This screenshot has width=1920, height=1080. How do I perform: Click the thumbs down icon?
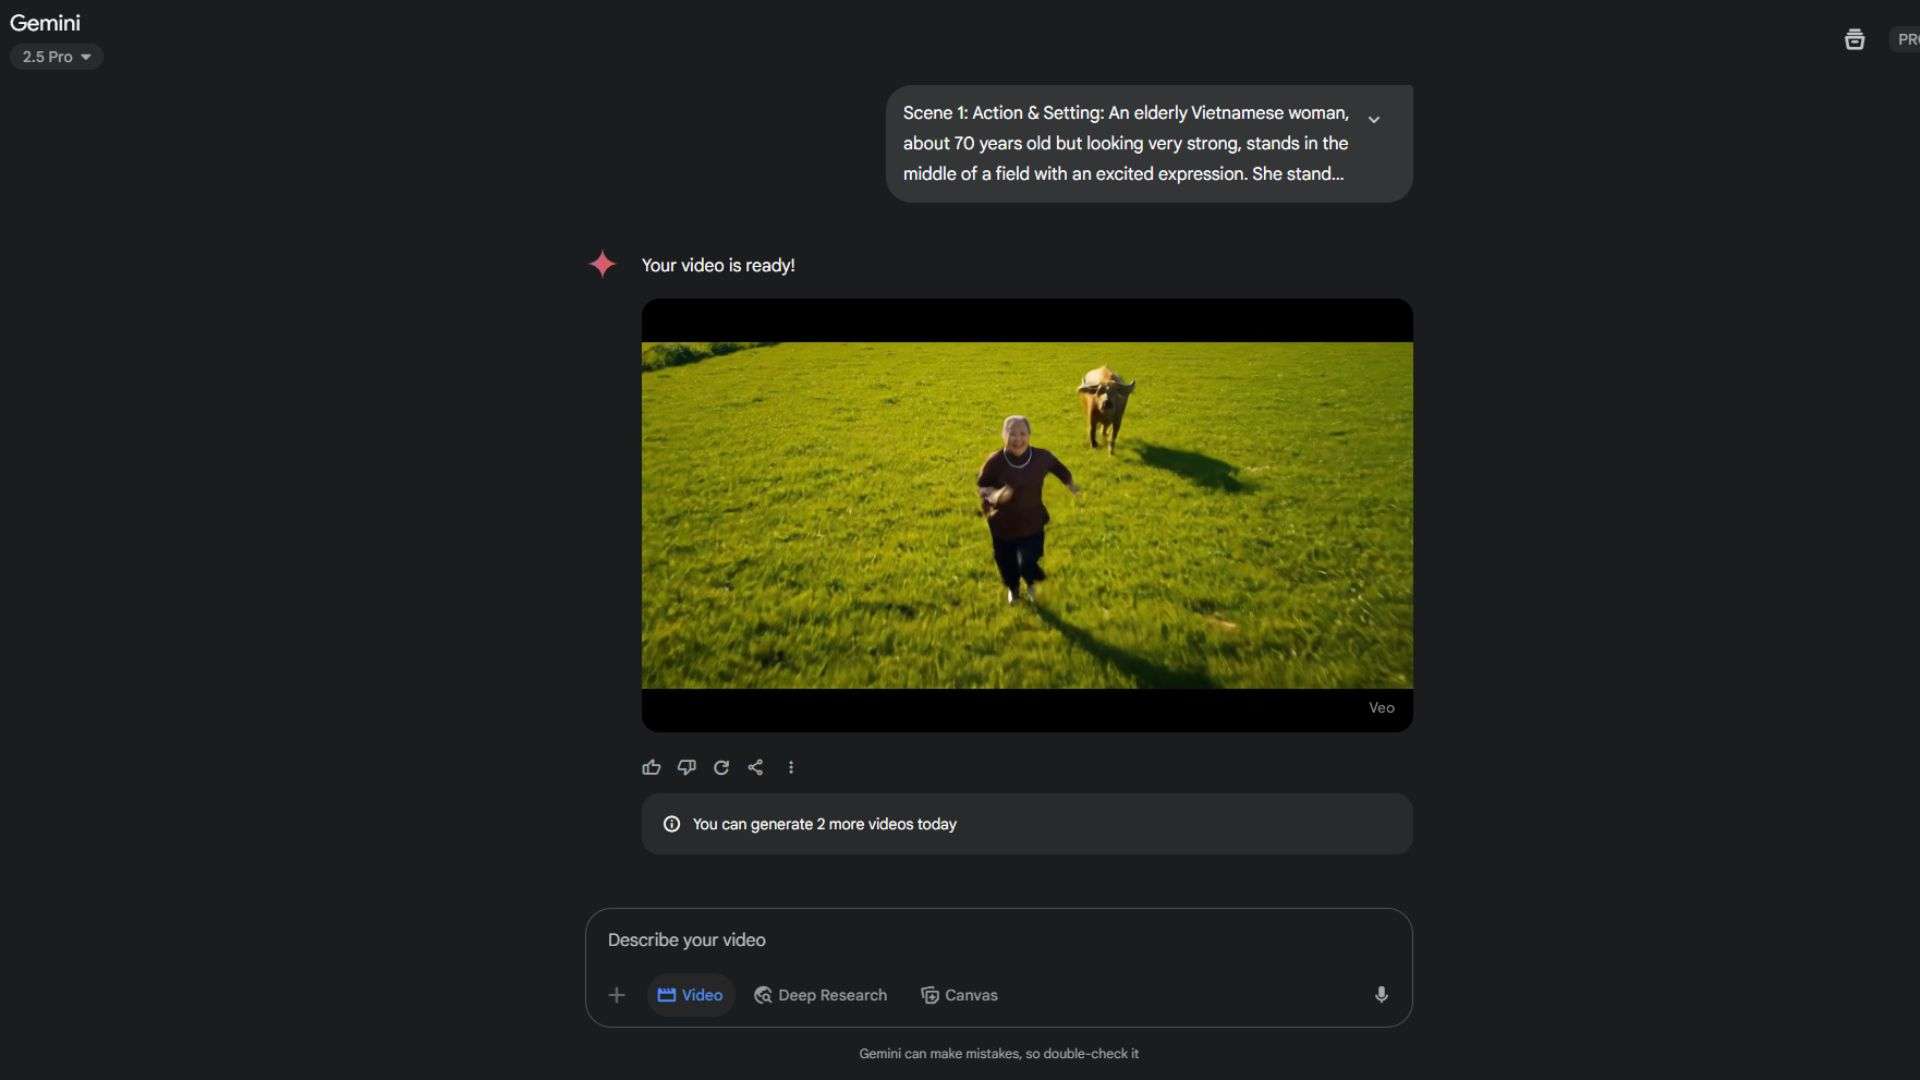686,767
